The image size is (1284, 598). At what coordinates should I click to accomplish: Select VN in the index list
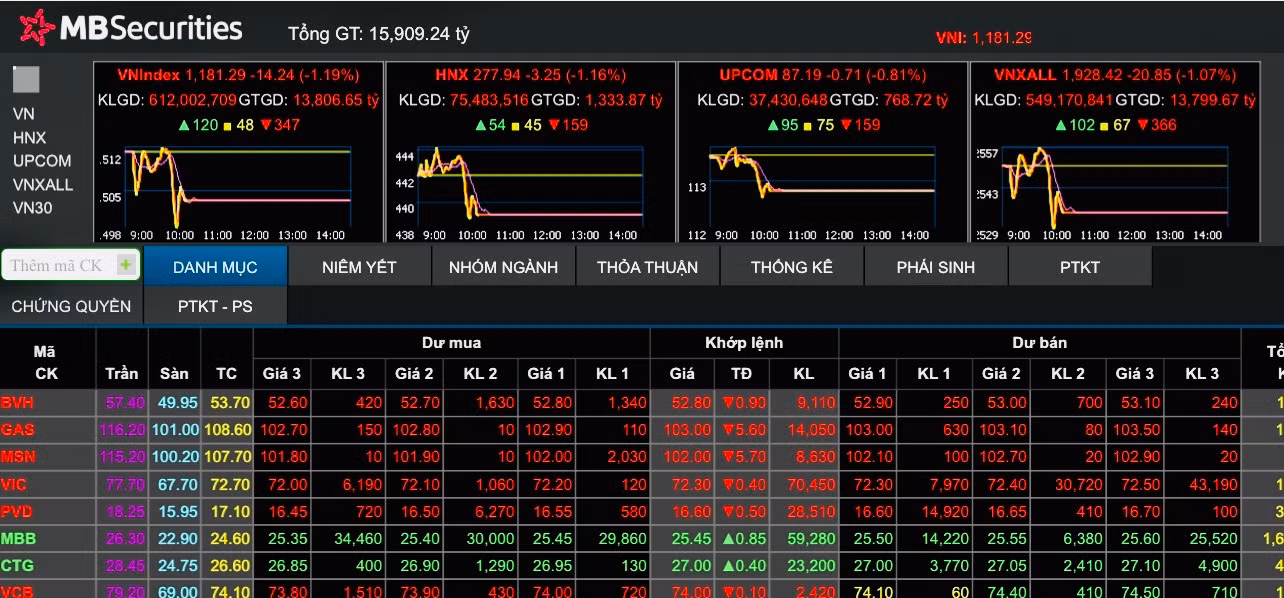coord(23,114)
